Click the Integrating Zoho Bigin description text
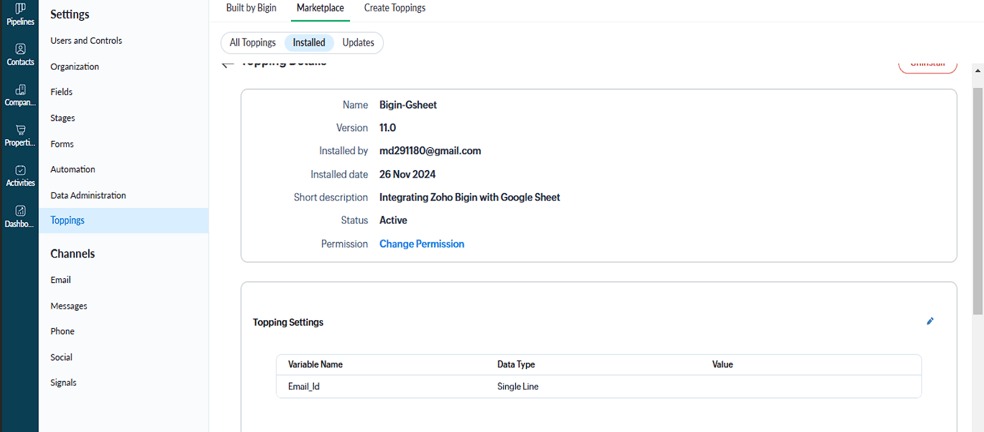 (469, 197)
